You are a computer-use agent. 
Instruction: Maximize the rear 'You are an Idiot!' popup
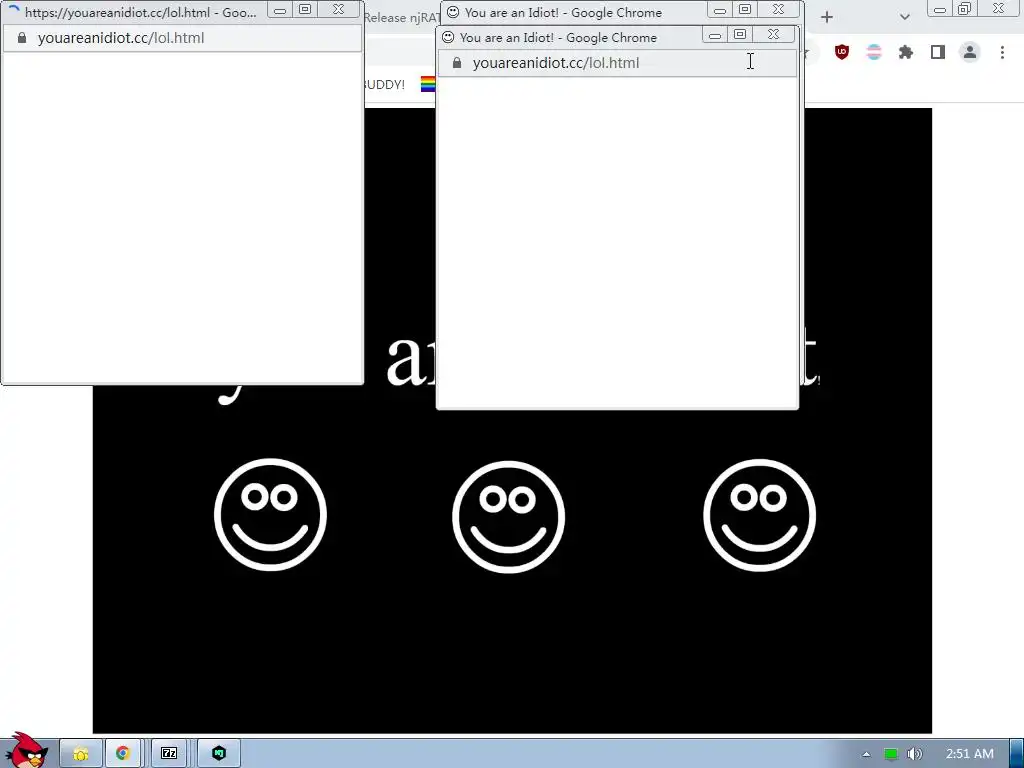click(745, 9)
